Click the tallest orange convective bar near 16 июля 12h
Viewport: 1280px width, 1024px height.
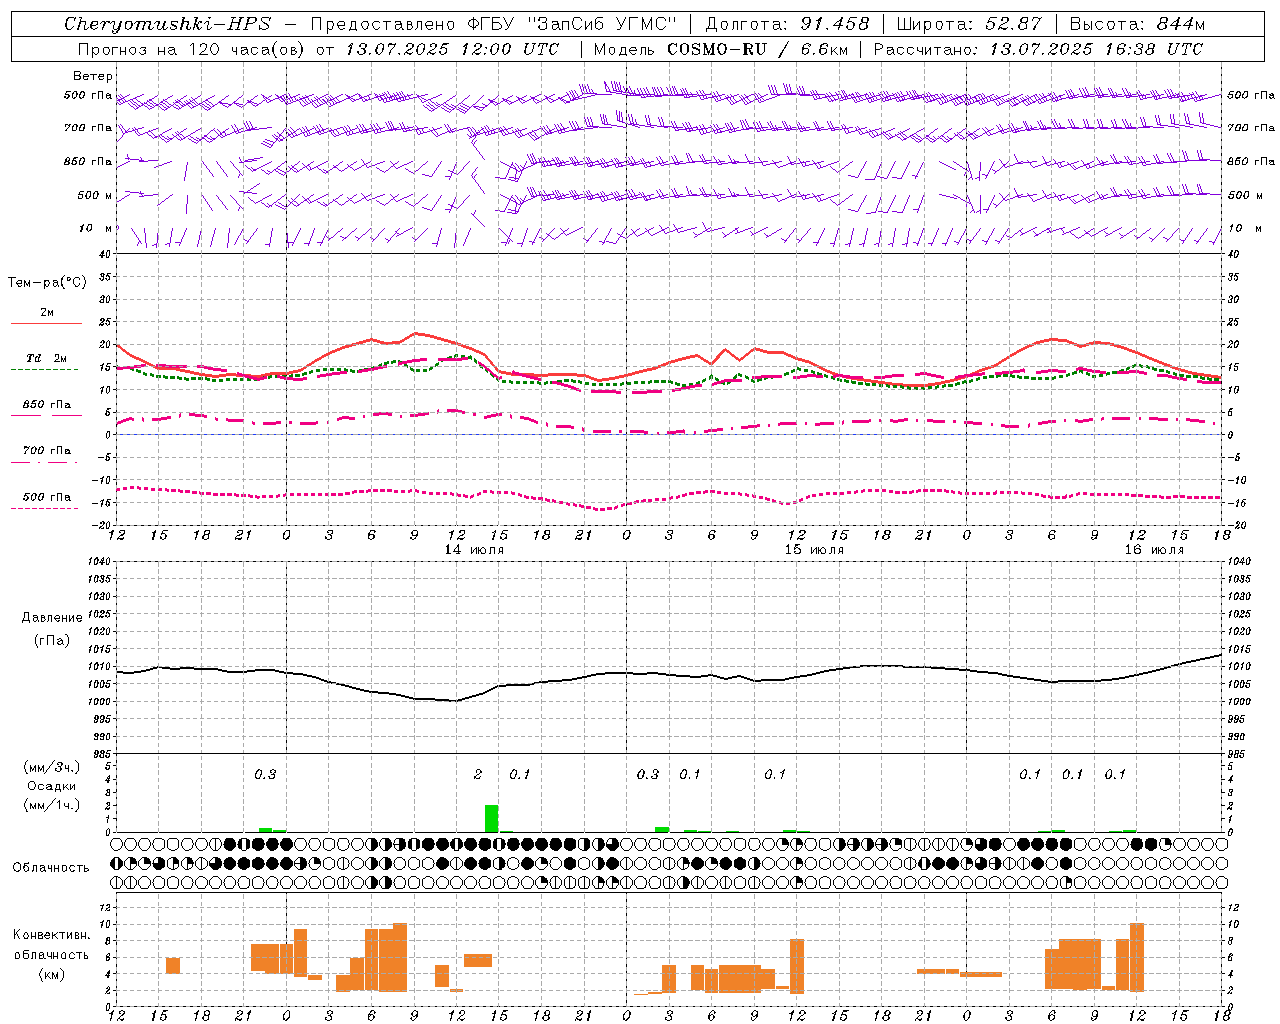1136,956
